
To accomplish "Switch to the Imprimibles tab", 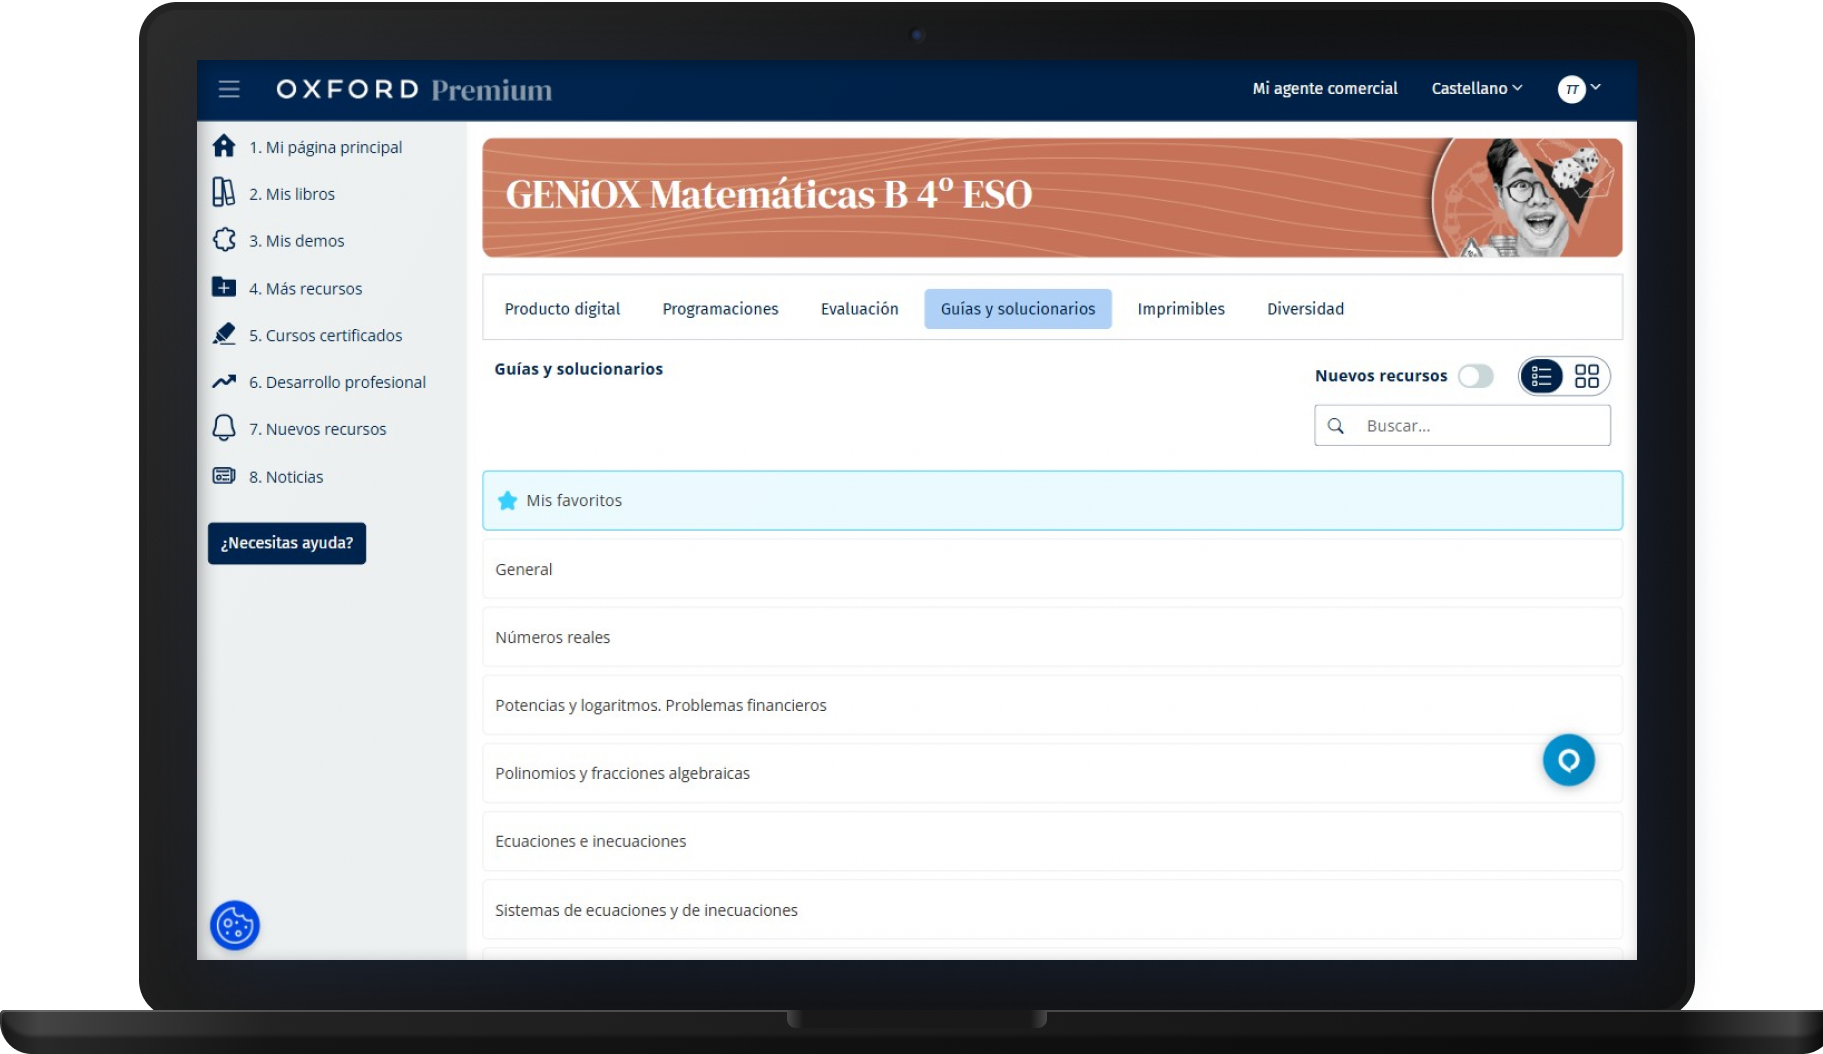I will coord(1181,309).
